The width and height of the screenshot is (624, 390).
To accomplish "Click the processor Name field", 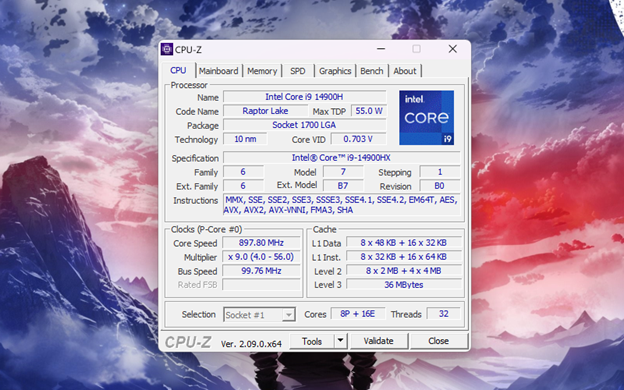I will 304,97.
